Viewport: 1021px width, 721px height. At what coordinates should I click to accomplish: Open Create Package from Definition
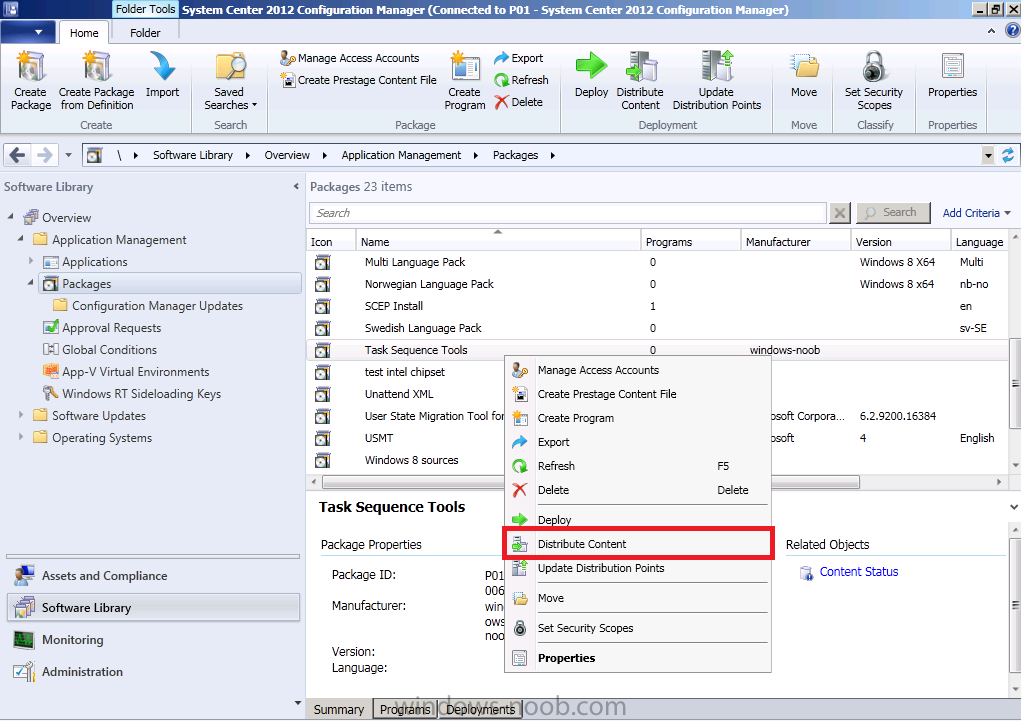(x=96, y=81)
